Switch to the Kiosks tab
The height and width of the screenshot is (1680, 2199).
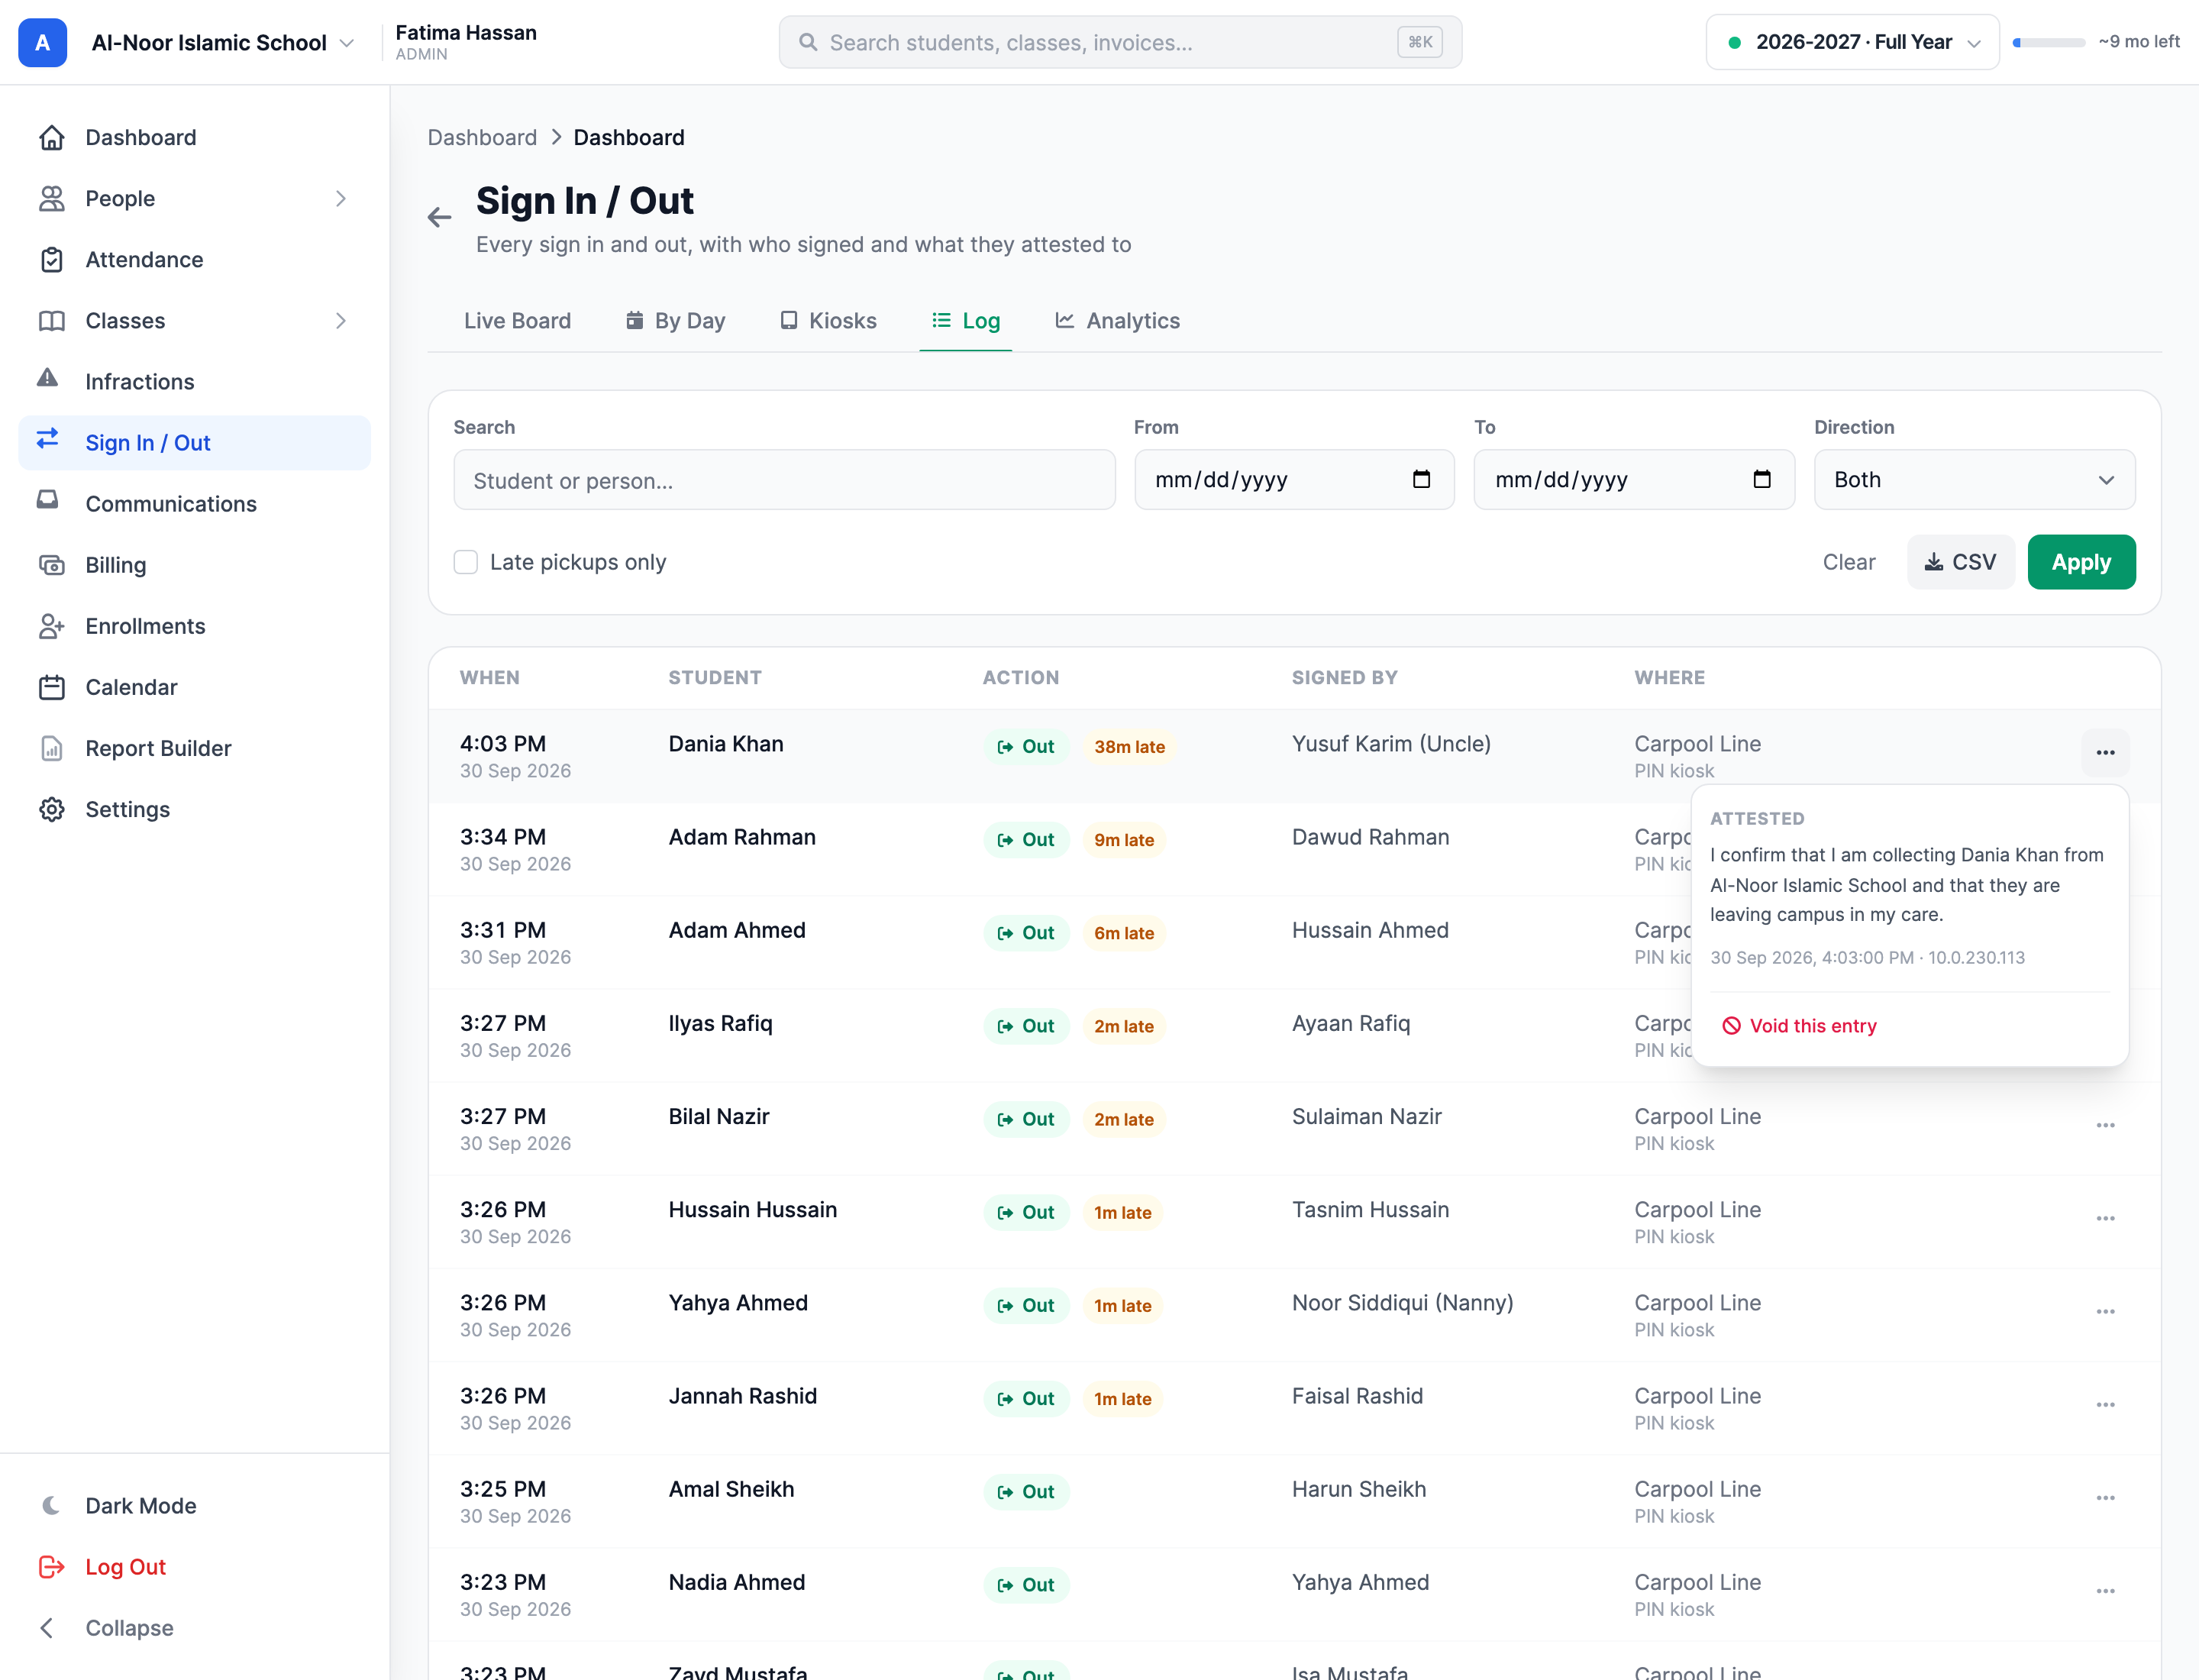(828, 321)
